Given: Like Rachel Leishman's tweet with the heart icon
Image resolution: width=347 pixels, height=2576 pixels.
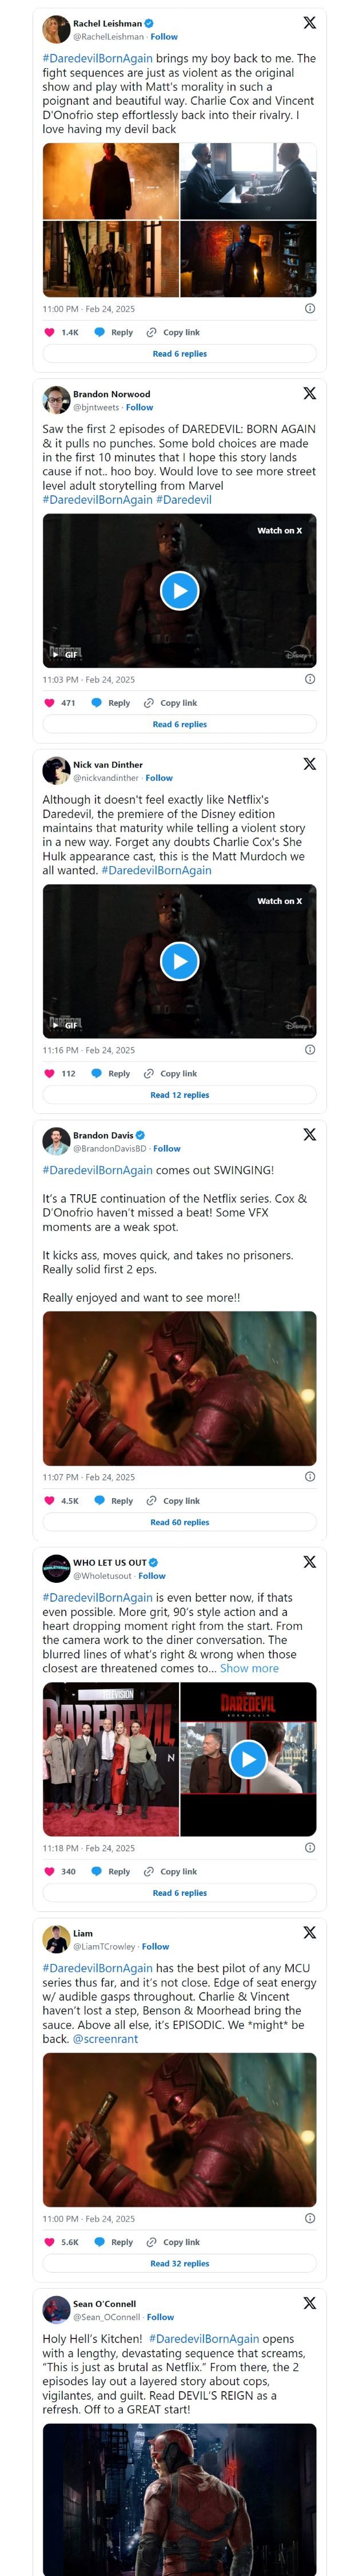Looking at the screenshot, I should (x=49, y=332).
